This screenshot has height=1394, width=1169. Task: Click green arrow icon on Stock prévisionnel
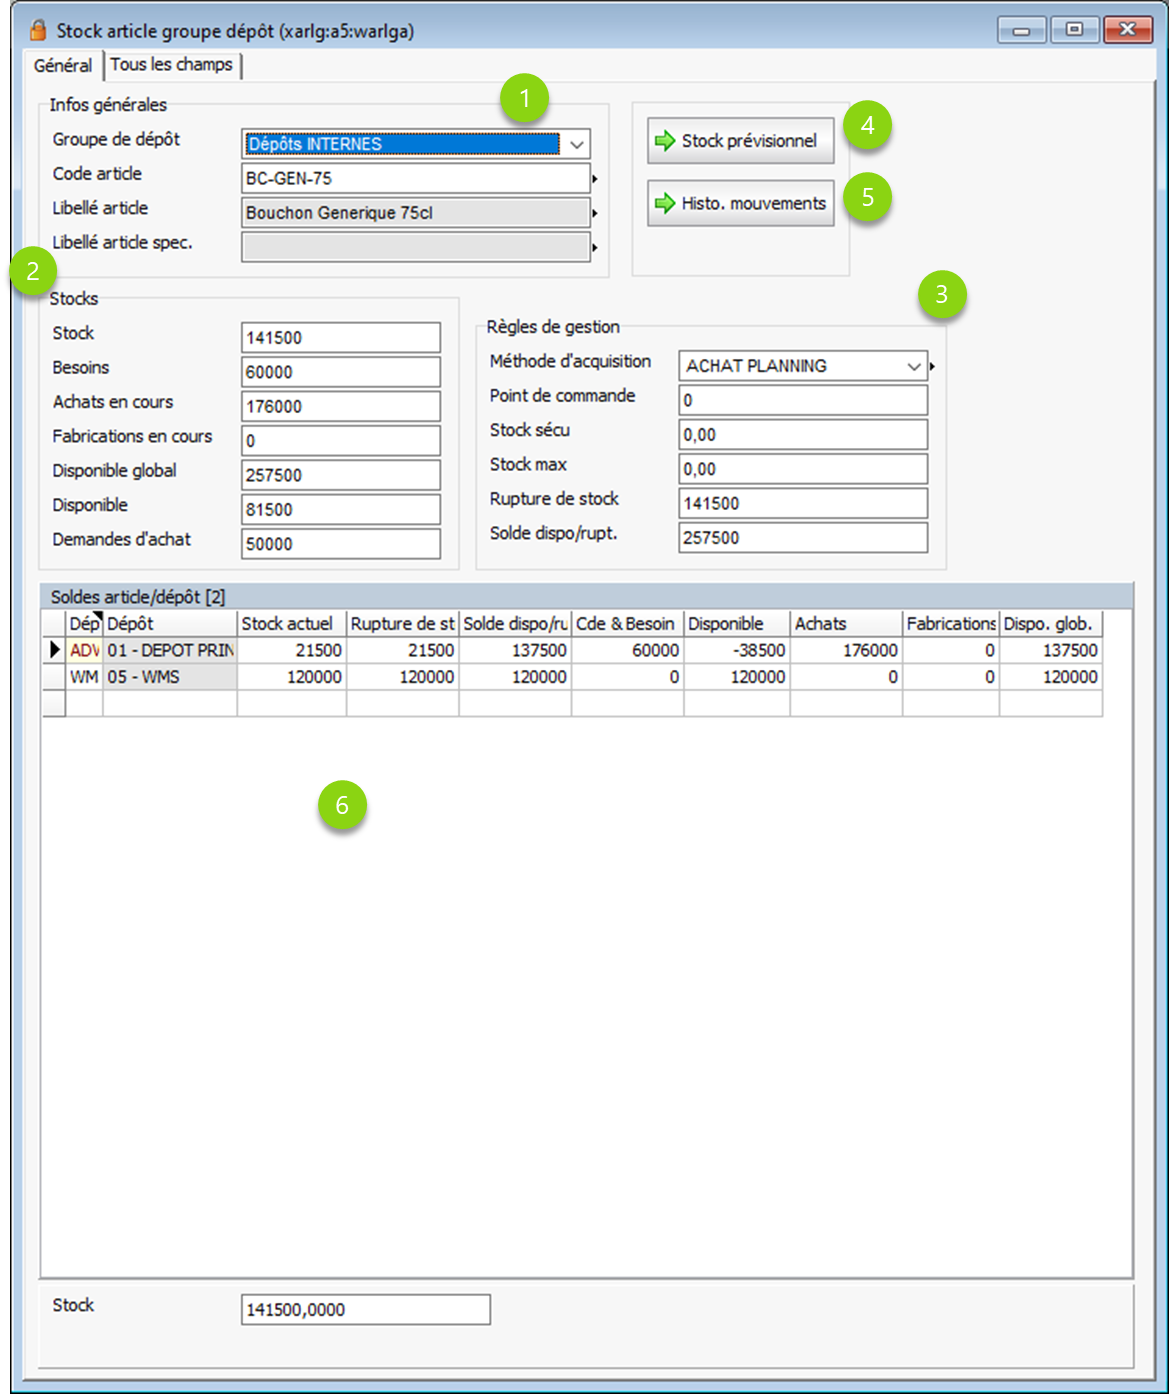[665, 141]
